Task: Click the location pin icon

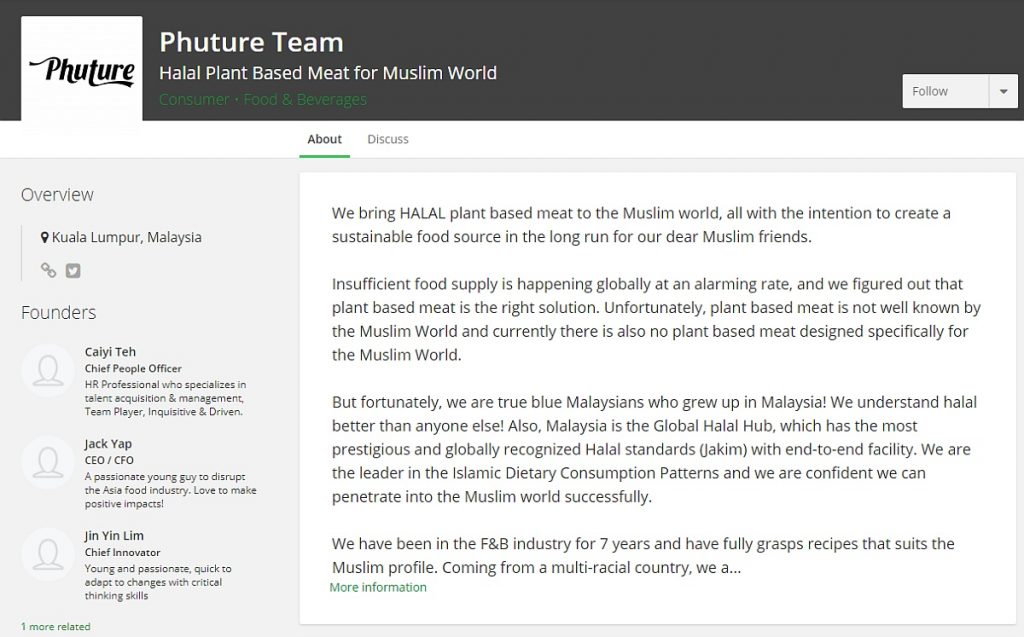Action: pyautogui.click(x=44, y=237)
